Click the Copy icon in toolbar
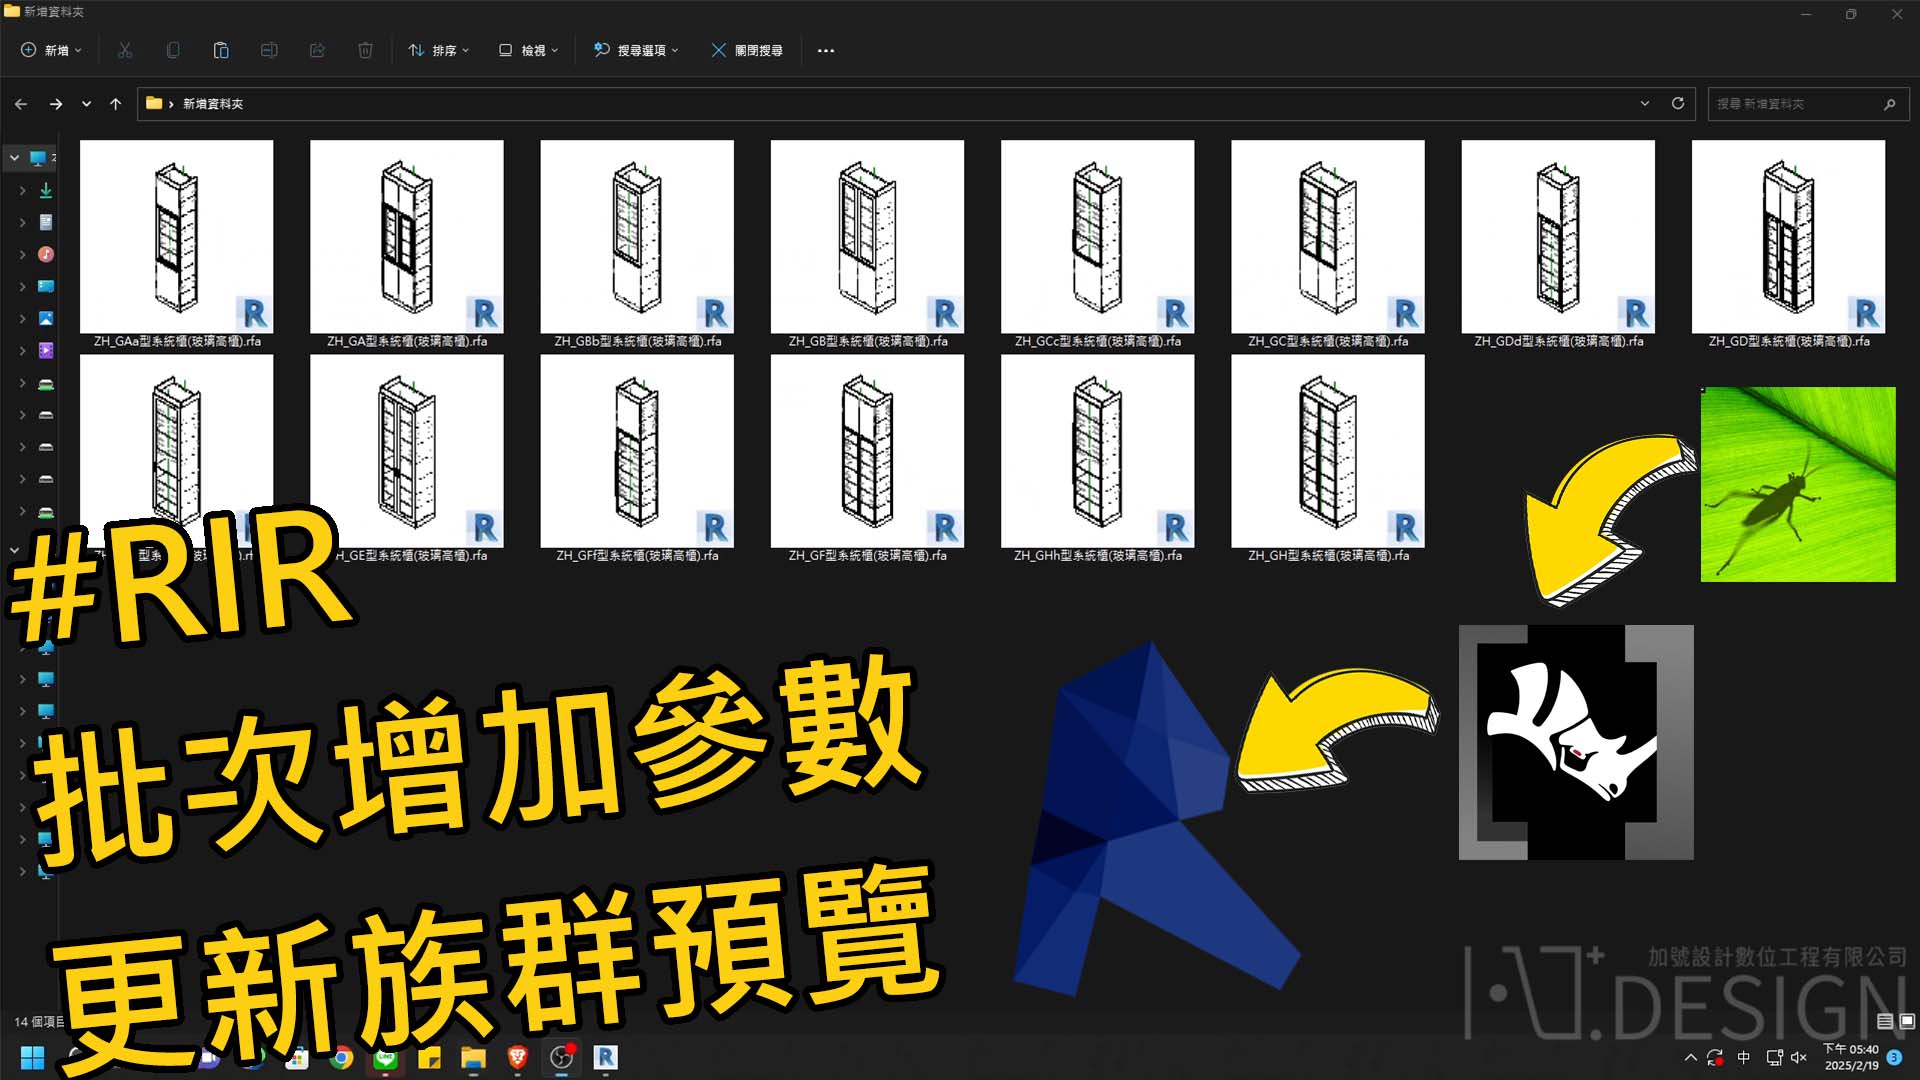Viewport: 1920px width, 1080px height. (x=173, y=50)
